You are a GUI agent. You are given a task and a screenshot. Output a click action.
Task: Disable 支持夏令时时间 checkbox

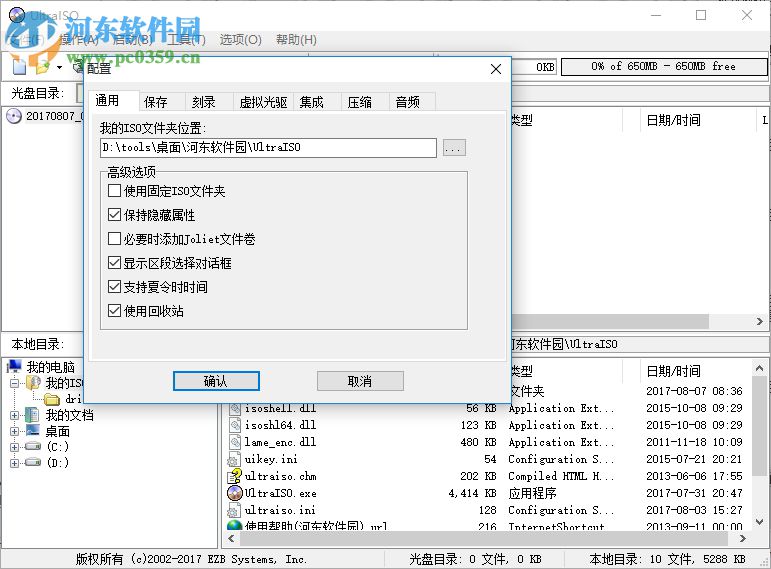point(114,287)
